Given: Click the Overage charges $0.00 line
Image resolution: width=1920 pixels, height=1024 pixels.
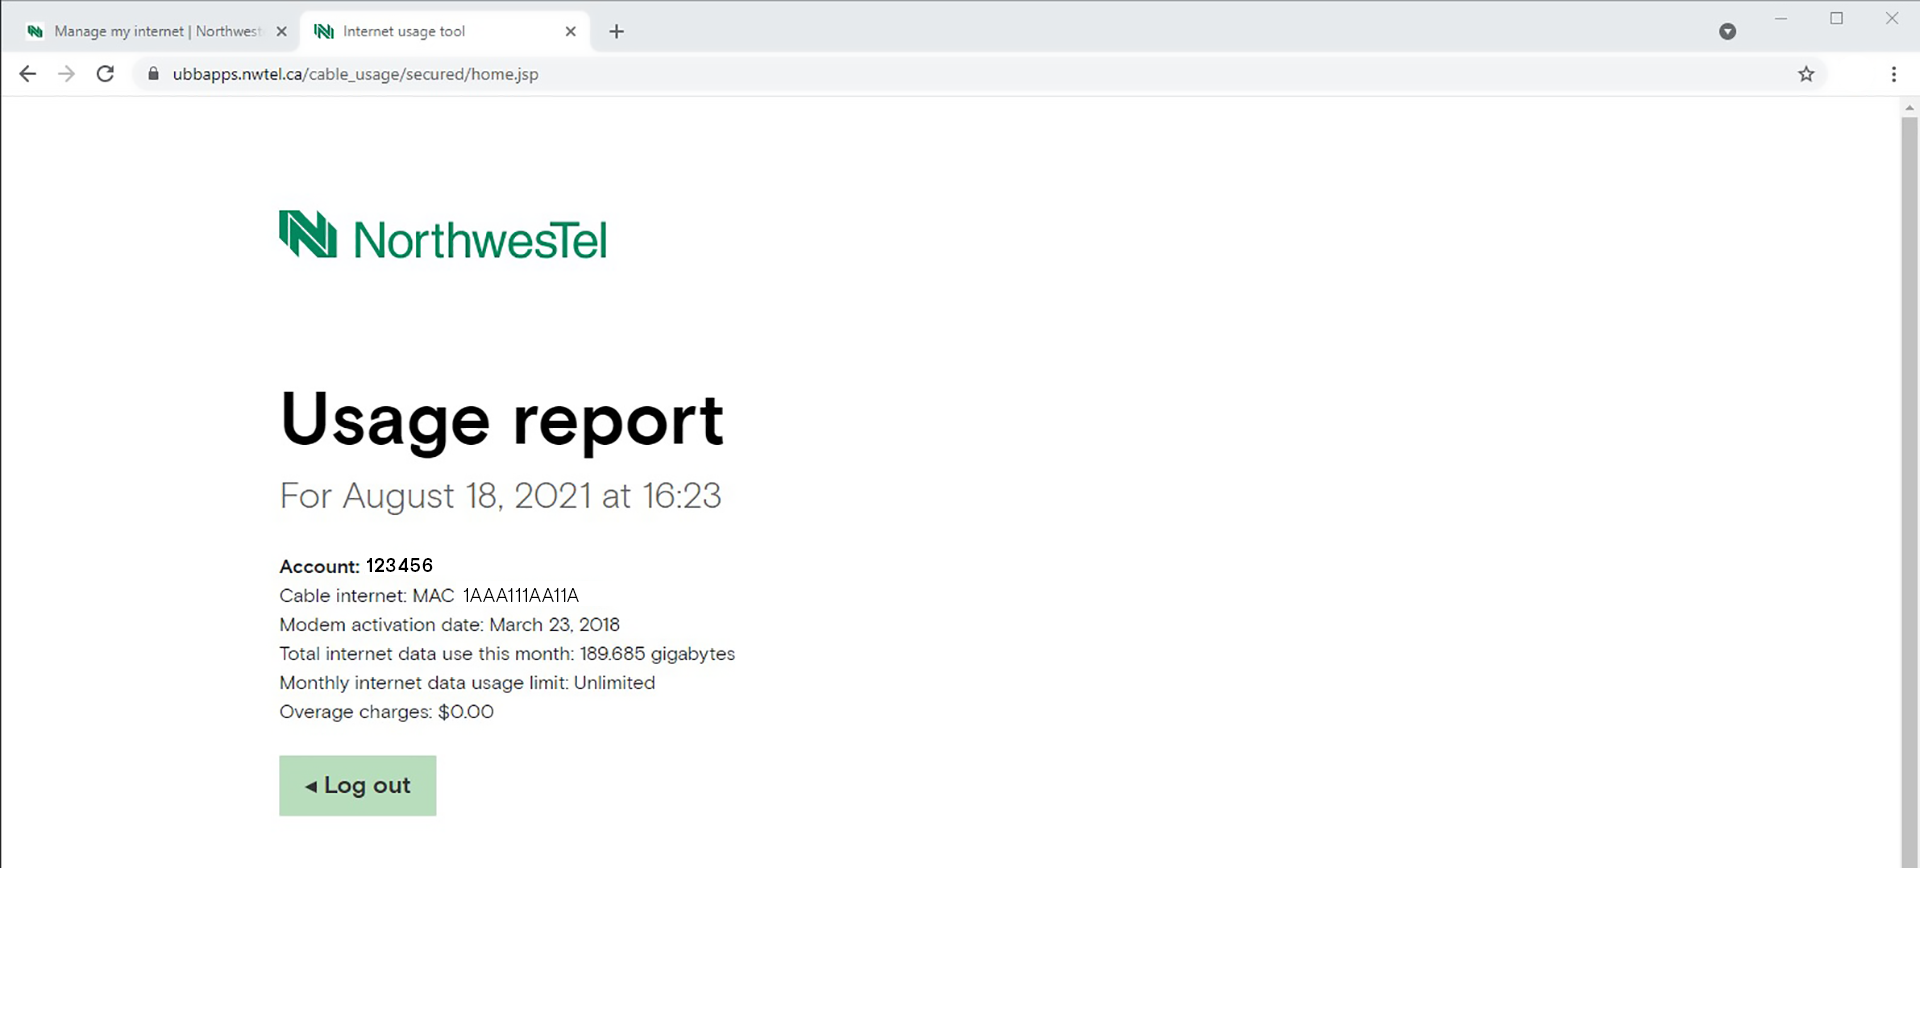Looking at the screenshot, I should tap(386, 712).
